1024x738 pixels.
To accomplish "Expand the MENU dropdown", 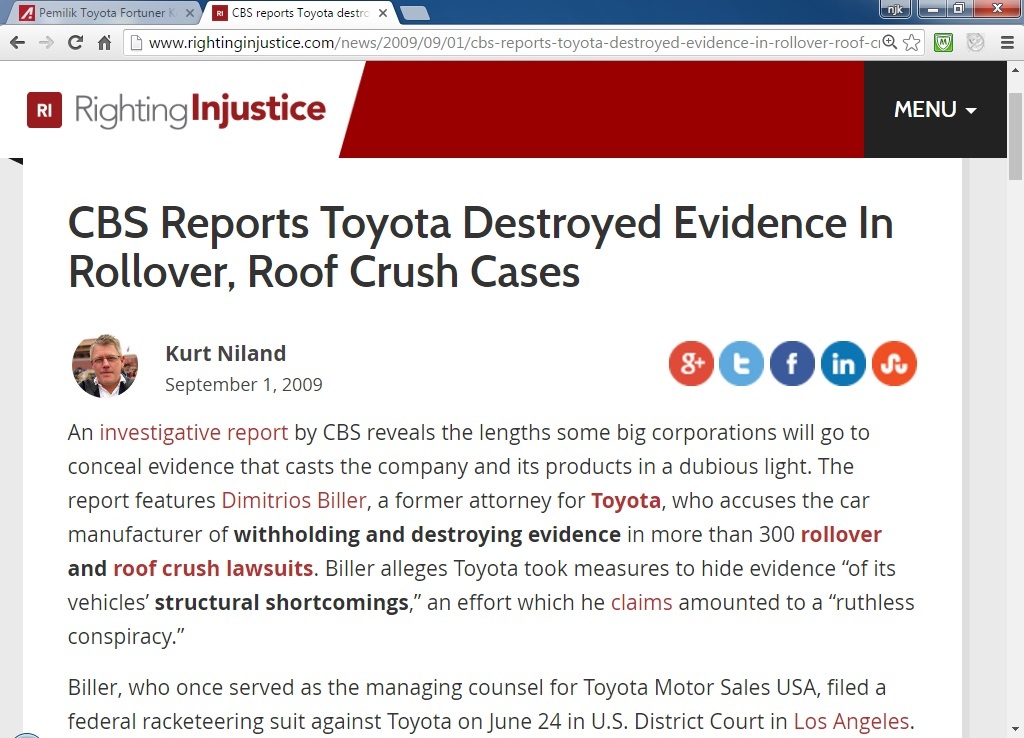I will pos(935,109).
